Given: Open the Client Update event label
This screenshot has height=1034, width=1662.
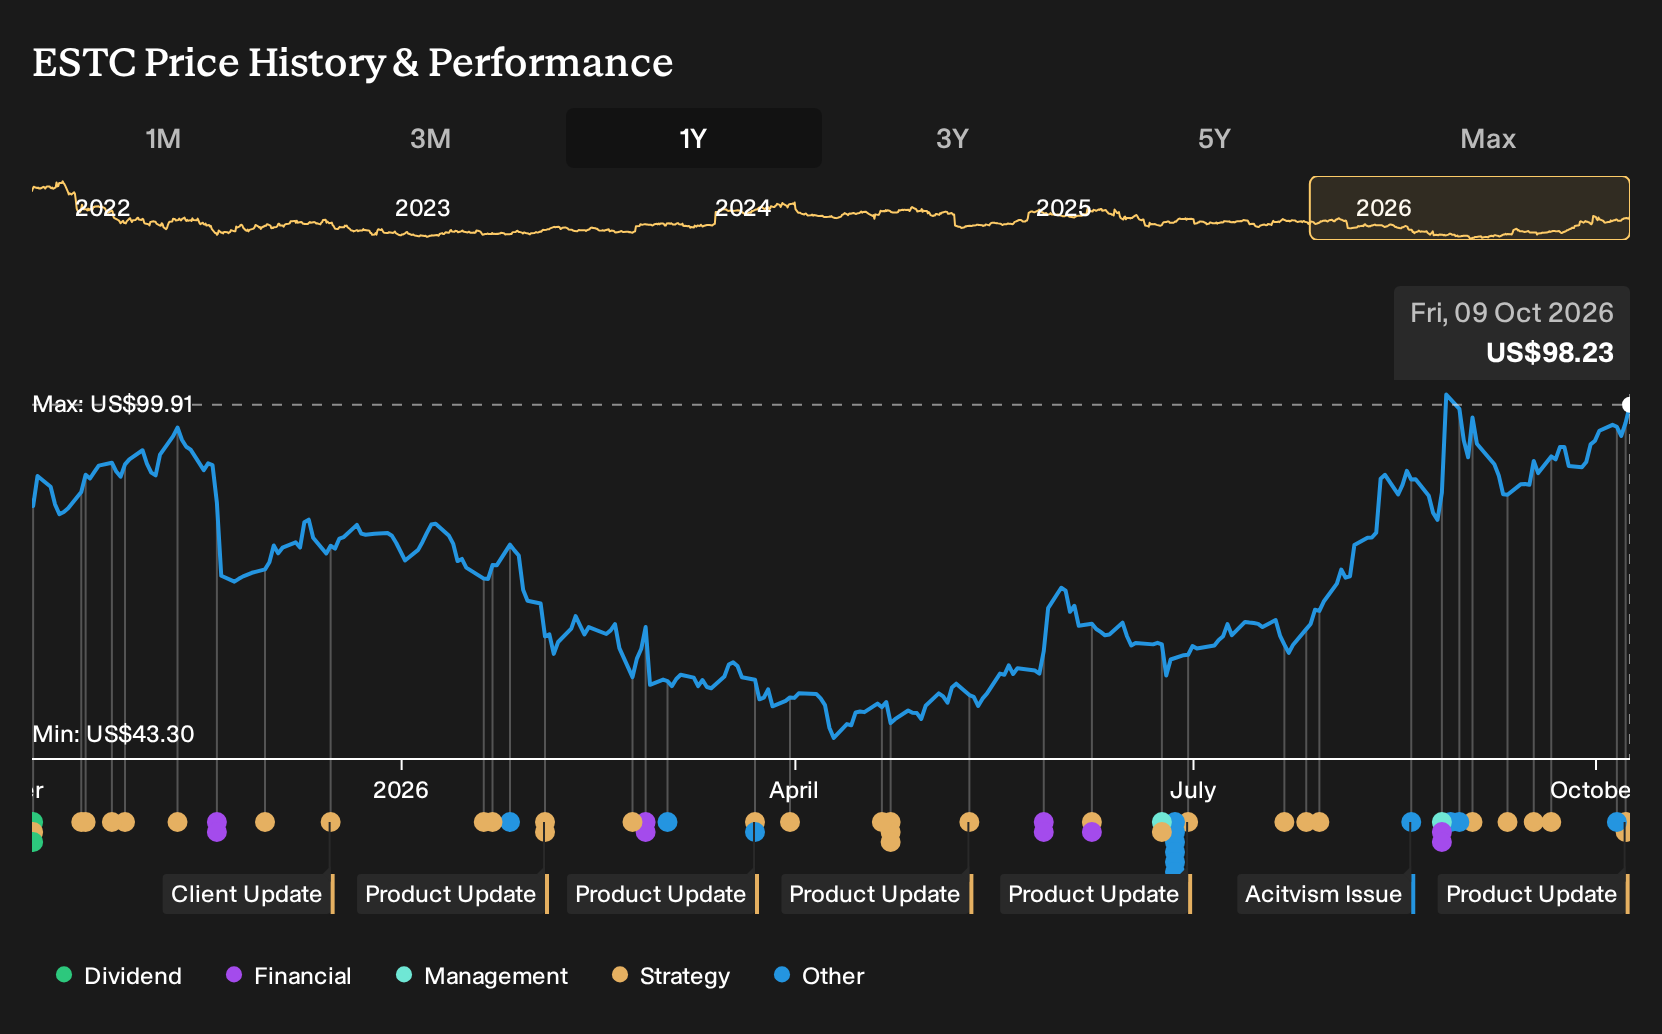Looking at the screenshot, I should point(248,894).
